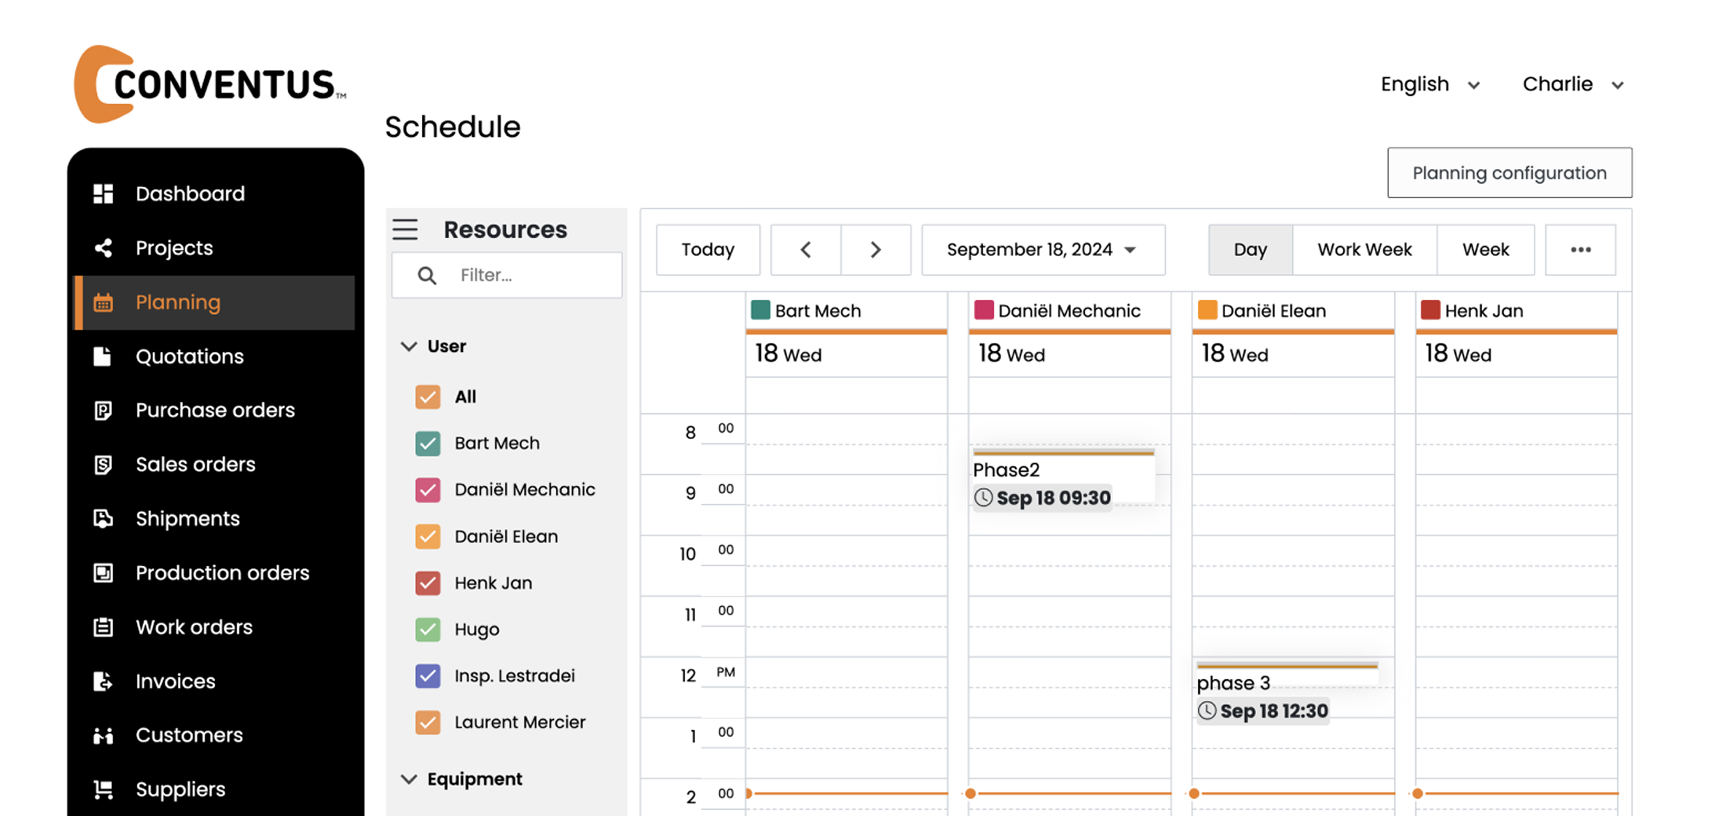
Task: Click the Invoices icon in sidebar
Action: pos(103,681)
